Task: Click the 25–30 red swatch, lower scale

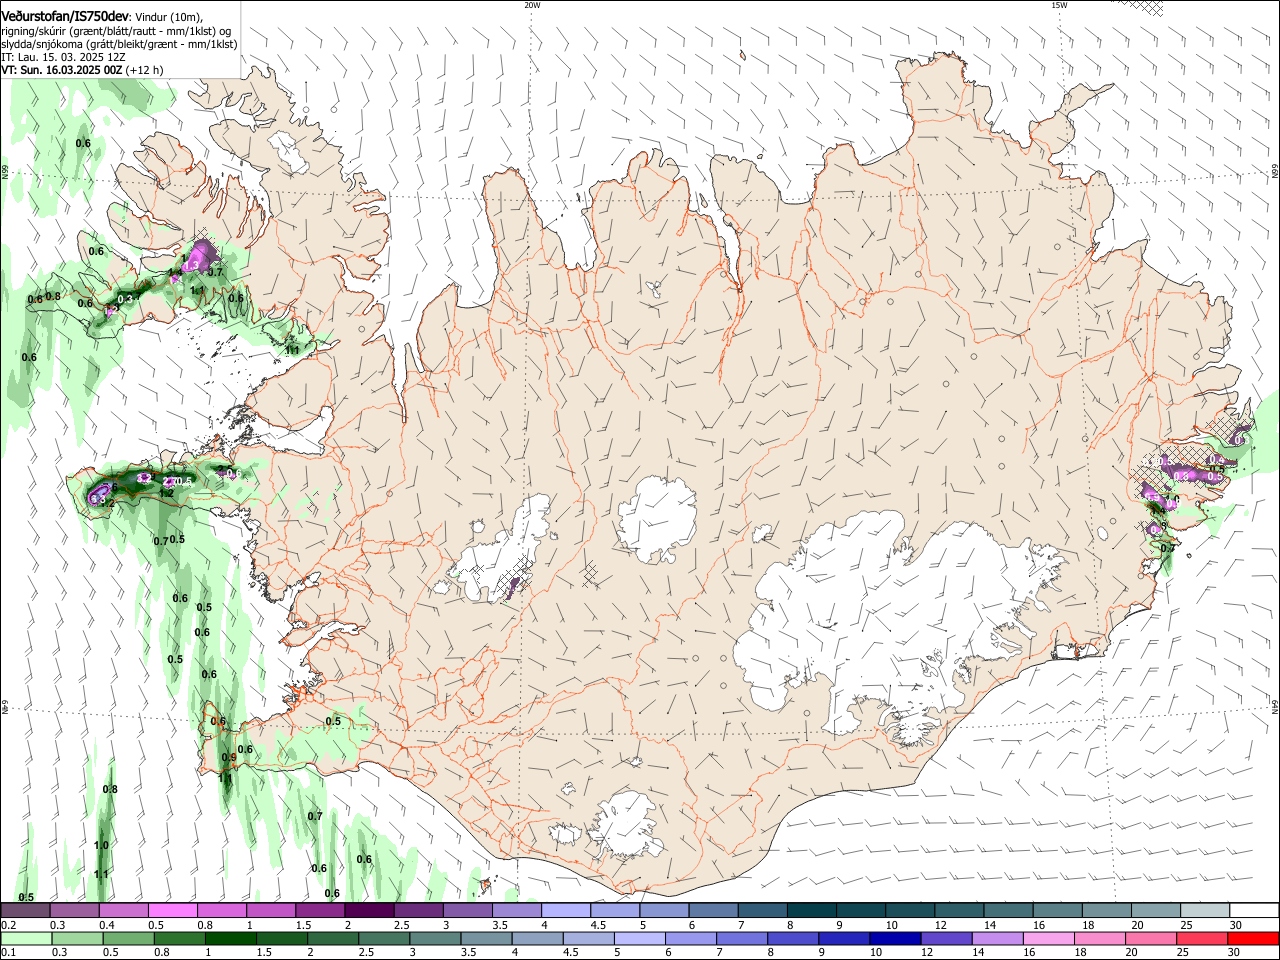Action: [1201, 938]
